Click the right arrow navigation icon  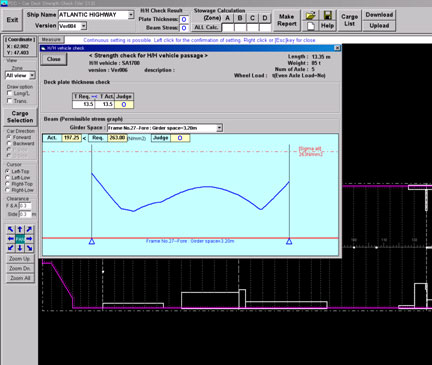click(x=29, y=239)
